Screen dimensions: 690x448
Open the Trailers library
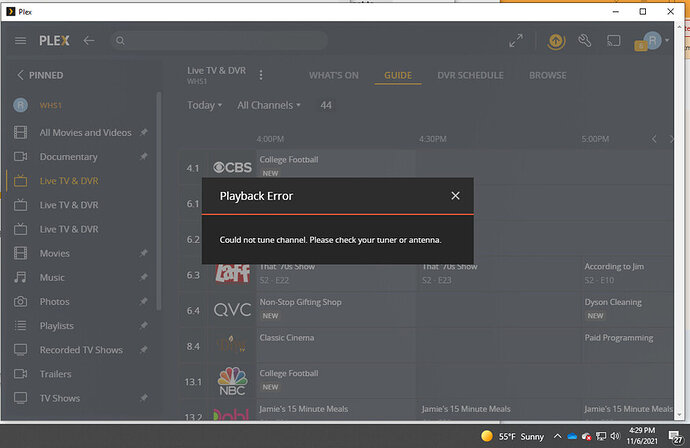[x=55, y=374]
